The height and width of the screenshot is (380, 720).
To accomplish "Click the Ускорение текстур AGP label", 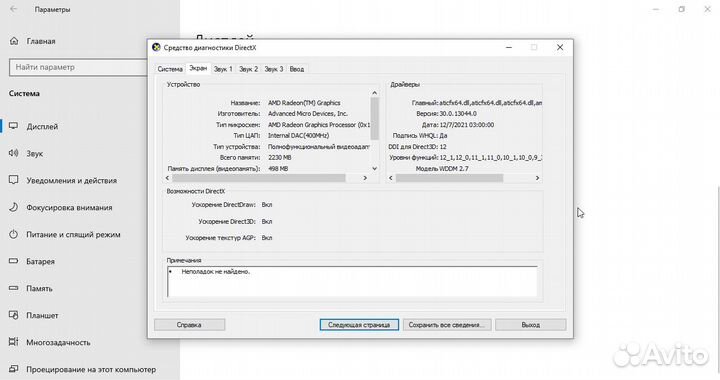I will pos(220,238).
